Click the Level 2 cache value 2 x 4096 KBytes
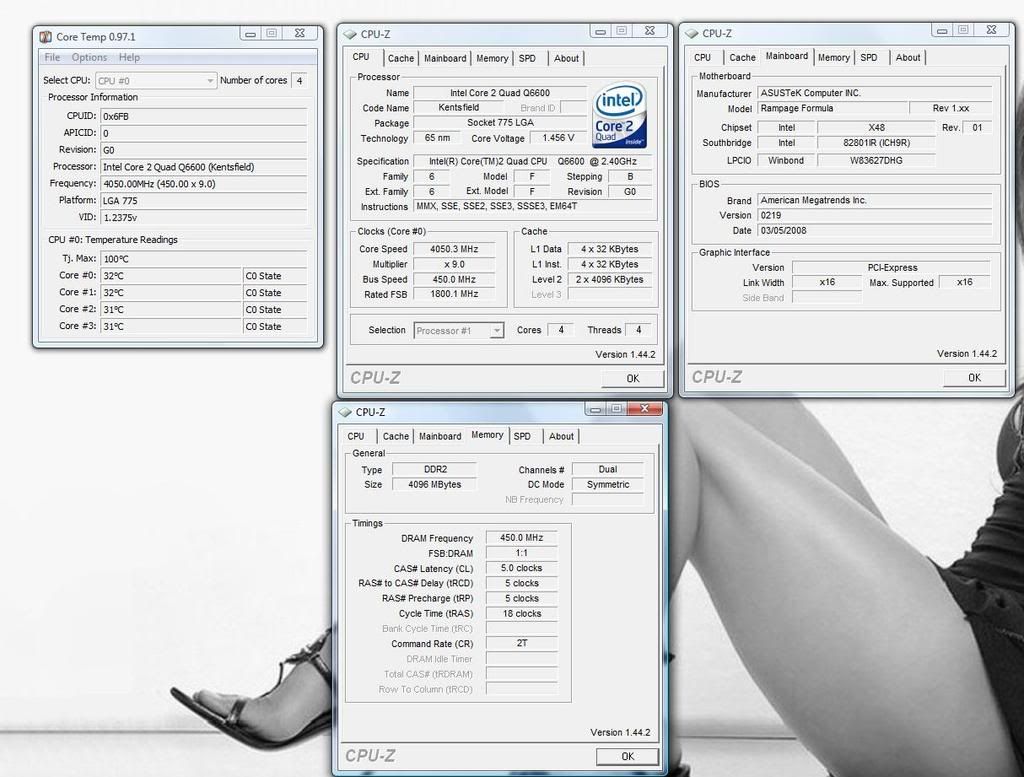The width and height of the screenshot is (1024, 777). (x=609, y=279)
